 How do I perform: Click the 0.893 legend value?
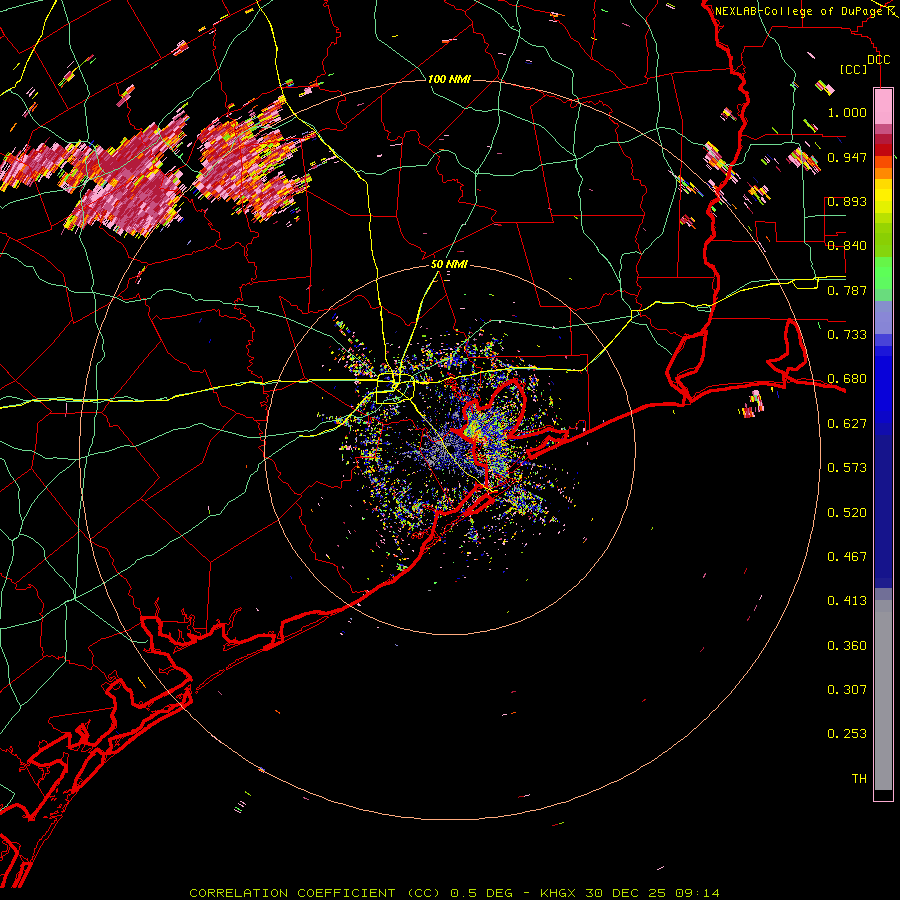click(847, 201)
